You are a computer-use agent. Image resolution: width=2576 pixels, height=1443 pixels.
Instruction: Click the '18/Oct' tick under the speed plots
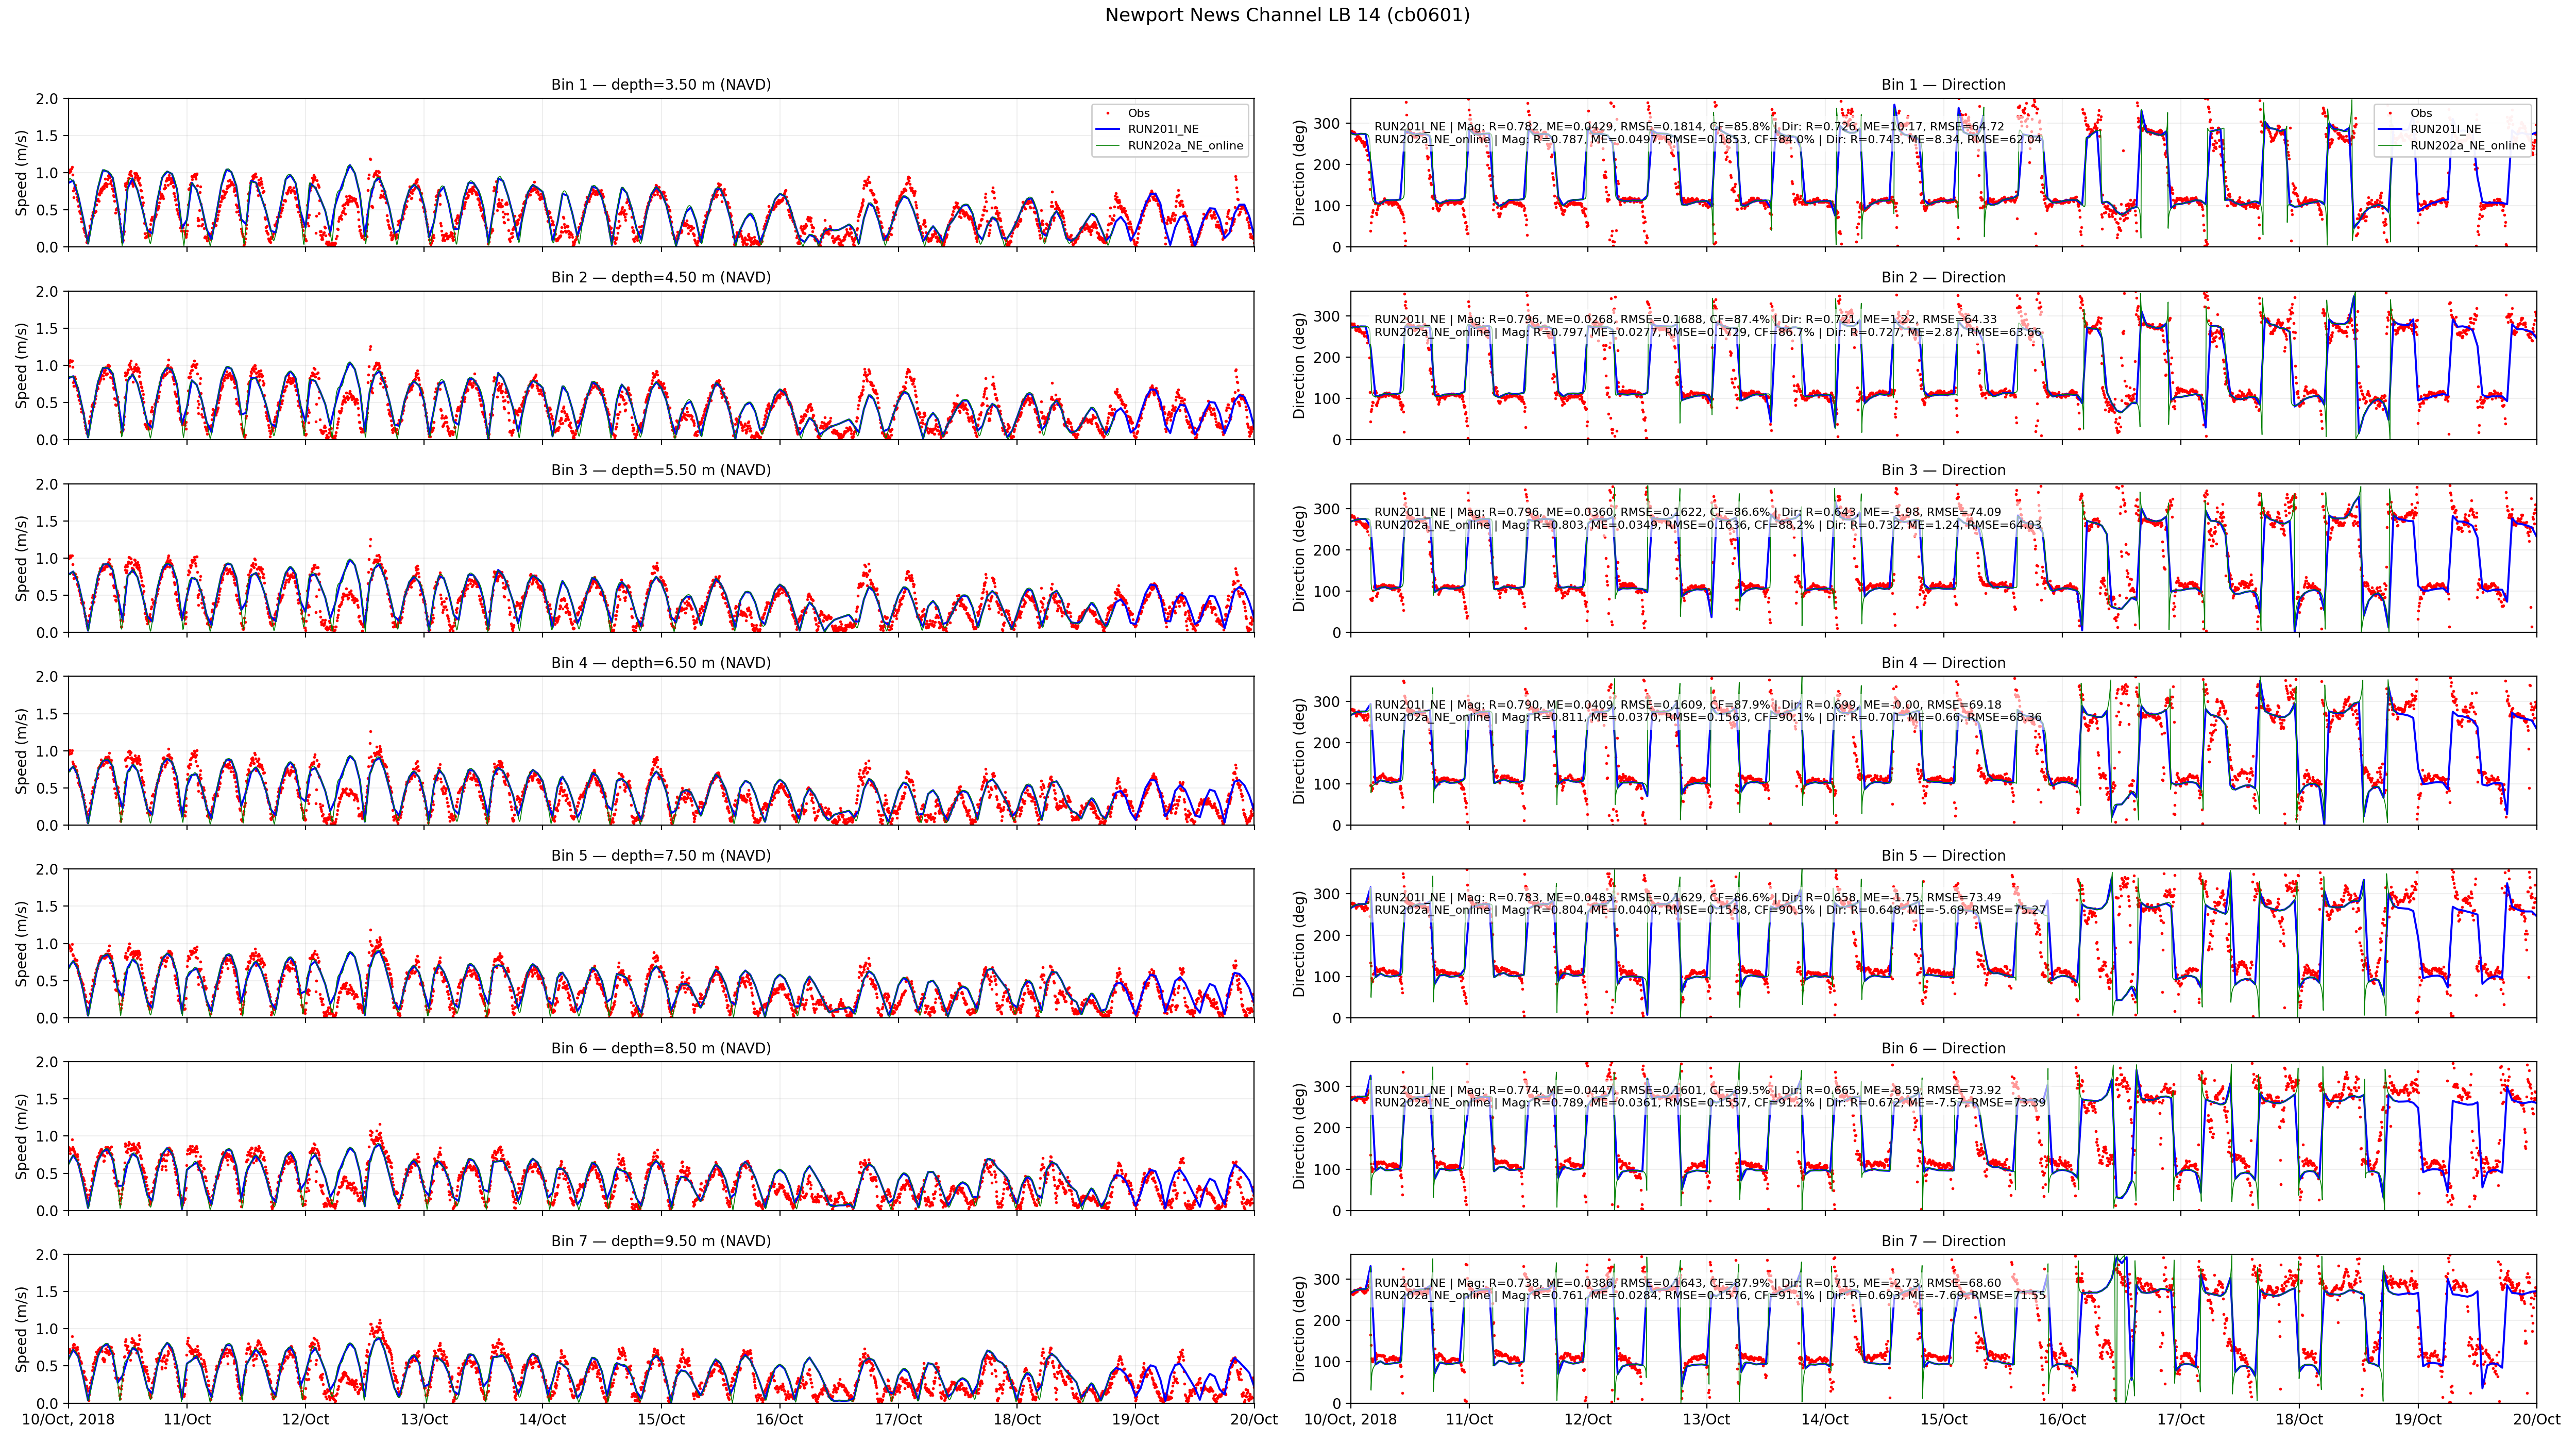1017,1419
